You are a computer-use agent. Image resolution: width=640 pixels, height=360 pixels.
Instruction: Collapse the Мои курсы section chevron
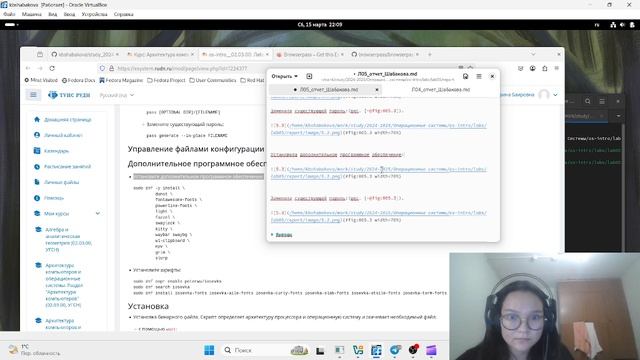tap(98, 213)
